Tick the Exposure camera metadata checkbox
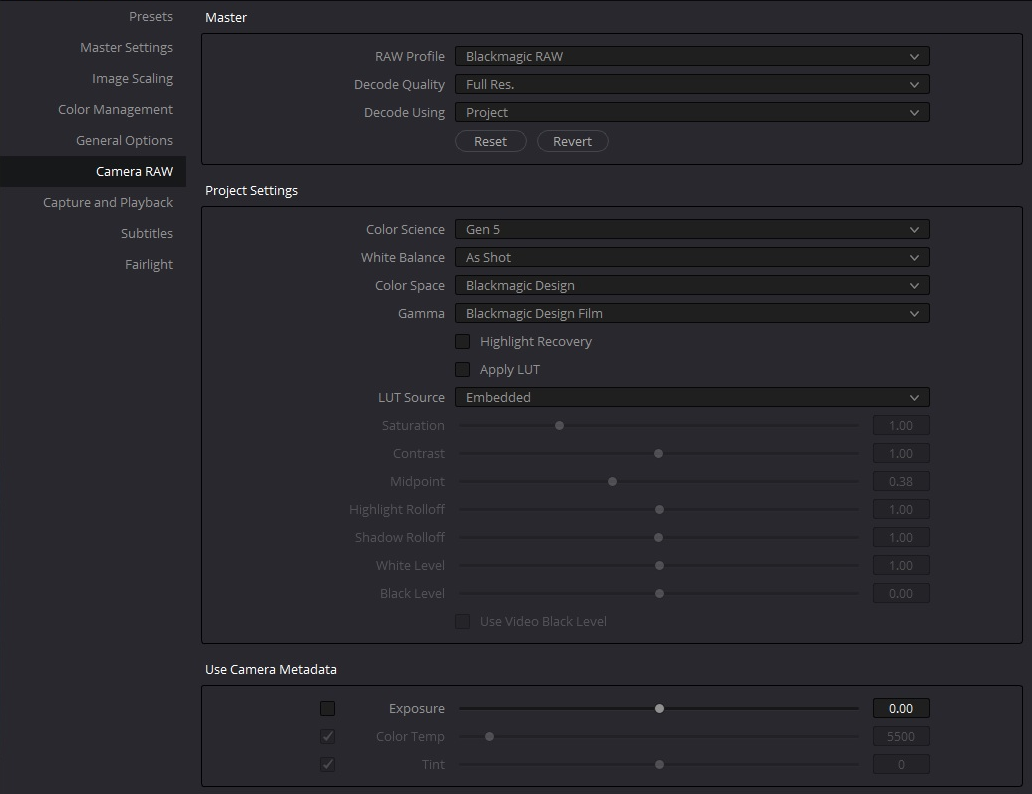This screenshot has height=794, width=1032. [x=327, y=708]
